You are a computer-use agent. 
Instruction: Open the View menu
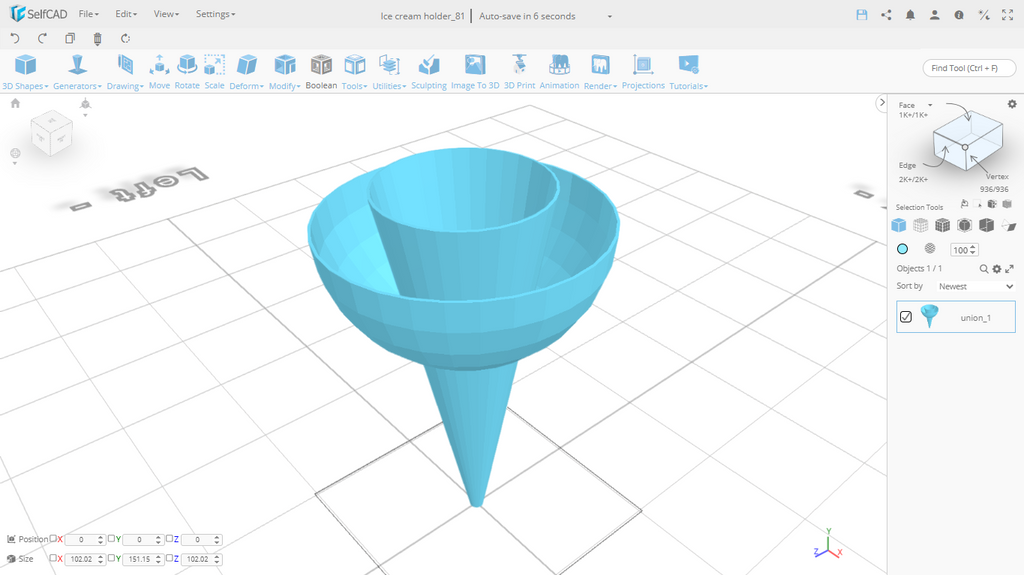point(166,14)
